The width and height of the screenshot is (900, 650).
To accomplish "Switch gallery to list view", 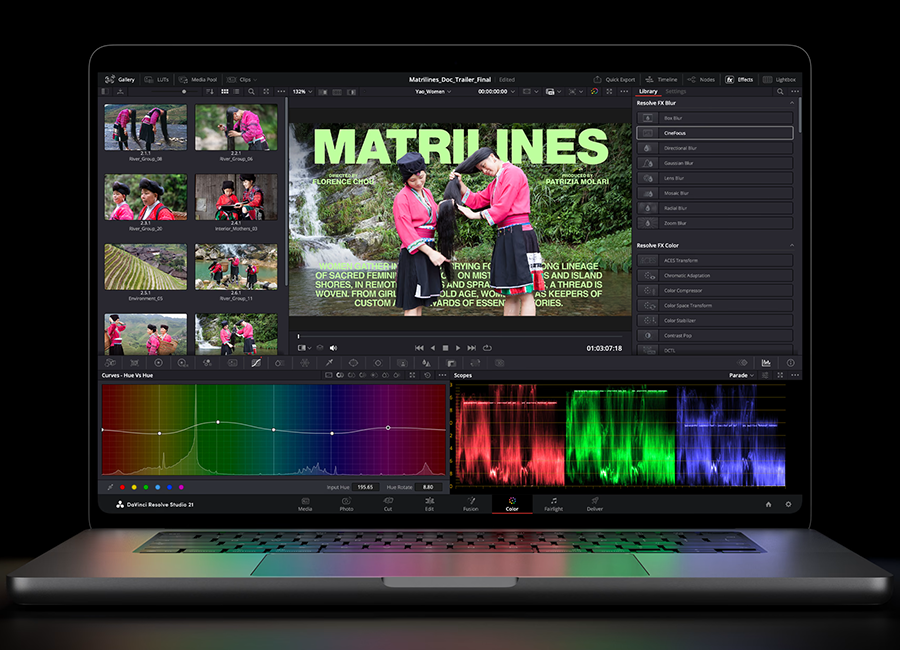I will (236, 91).
